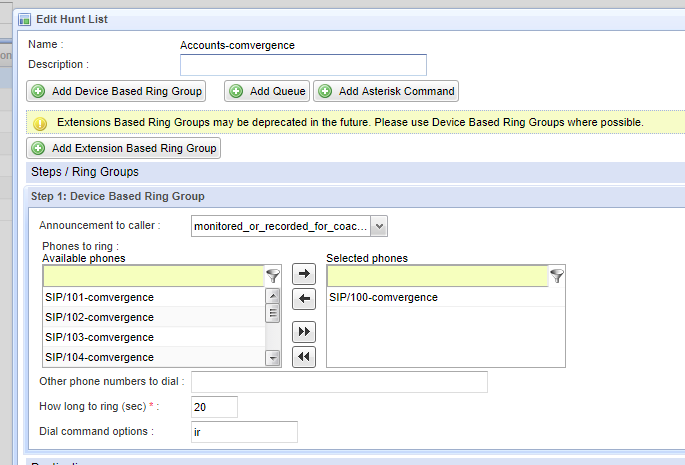The height and width of the screenshot is (465, 685).
Task: Click double-left arrow to remove all phones
Action: 304,357
